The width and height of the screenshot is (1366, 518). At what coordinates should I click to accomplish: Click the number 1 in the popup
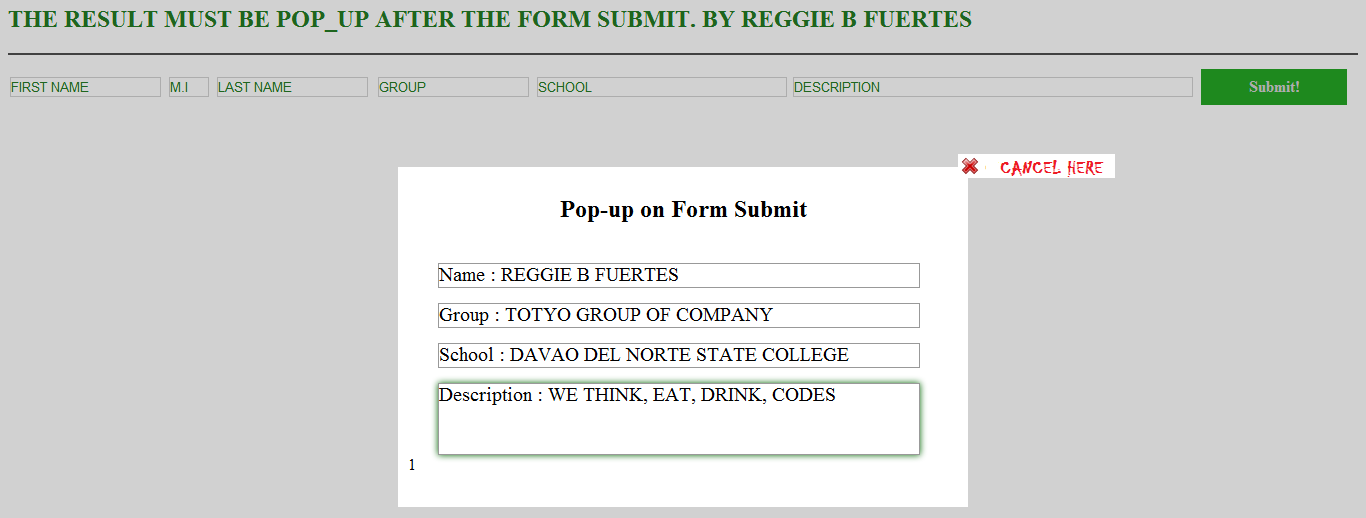(x=412, y=465)
